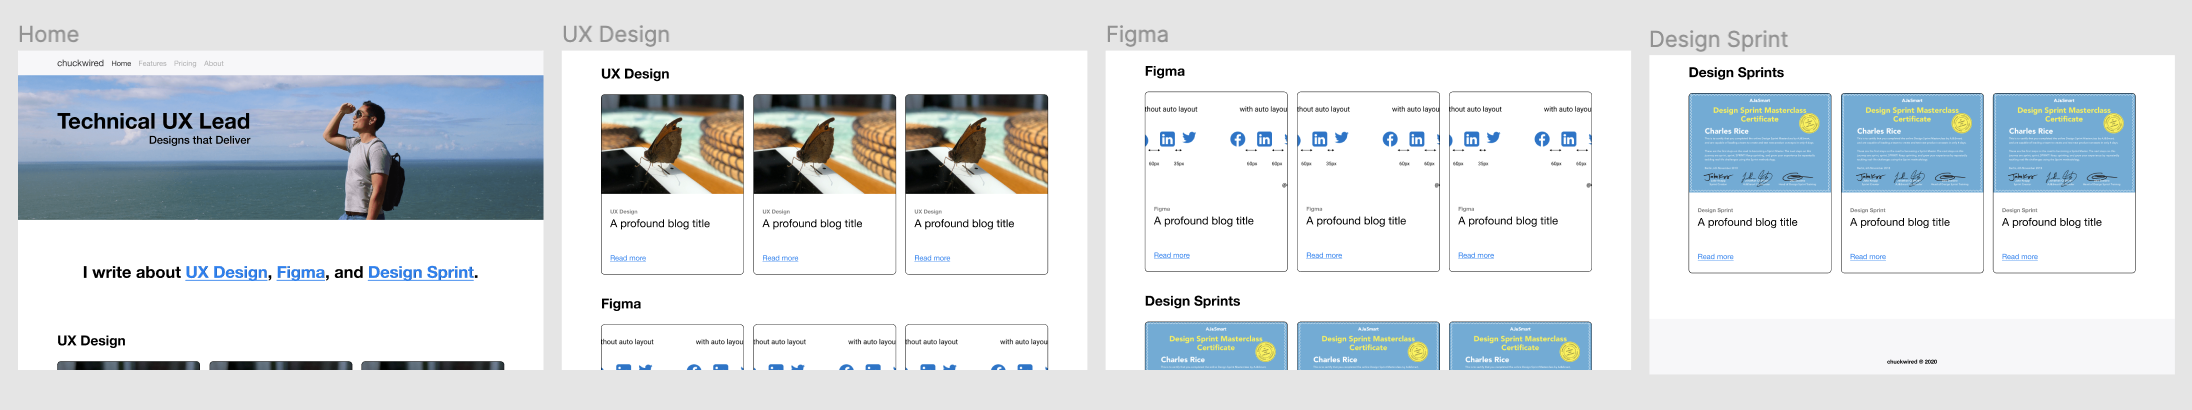Click Read more on the left card in the Figma frame
Image resolution: width=2192 pixels, height=410 pixels.
point(1172,255)
